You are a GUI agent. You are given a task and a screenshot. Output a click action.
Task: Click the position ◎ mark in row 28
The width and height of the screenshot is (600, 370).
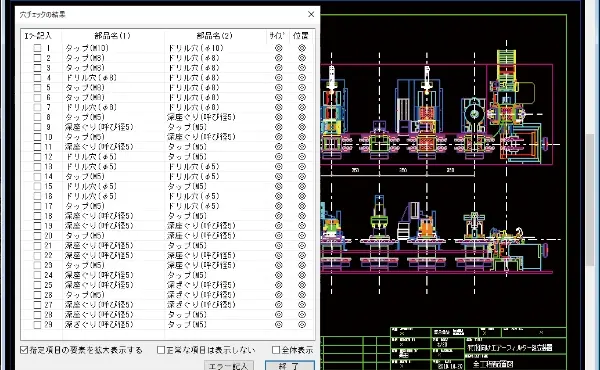pos(302,315)
